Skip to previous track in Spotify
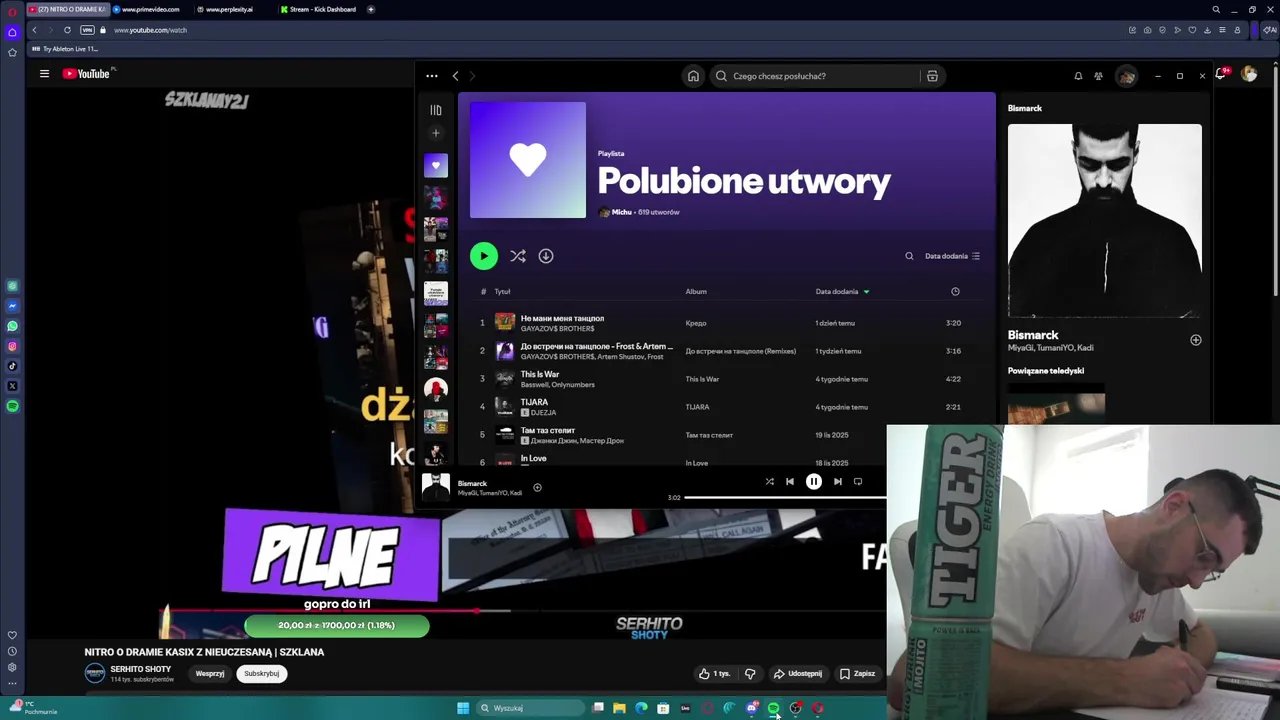Viewport: 1280px width, 720px height. click(790, 482)
